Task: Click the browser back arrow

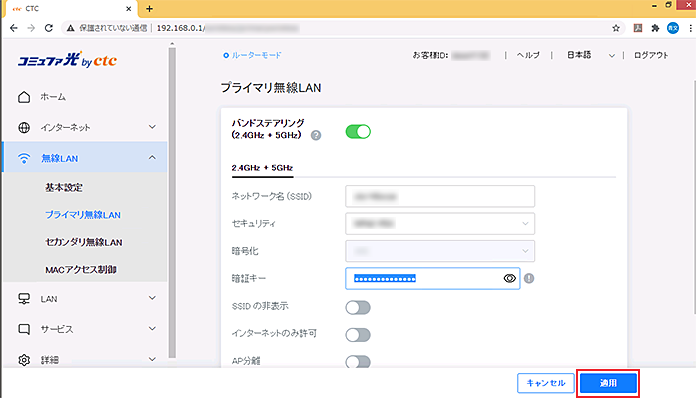Action: 14,28
